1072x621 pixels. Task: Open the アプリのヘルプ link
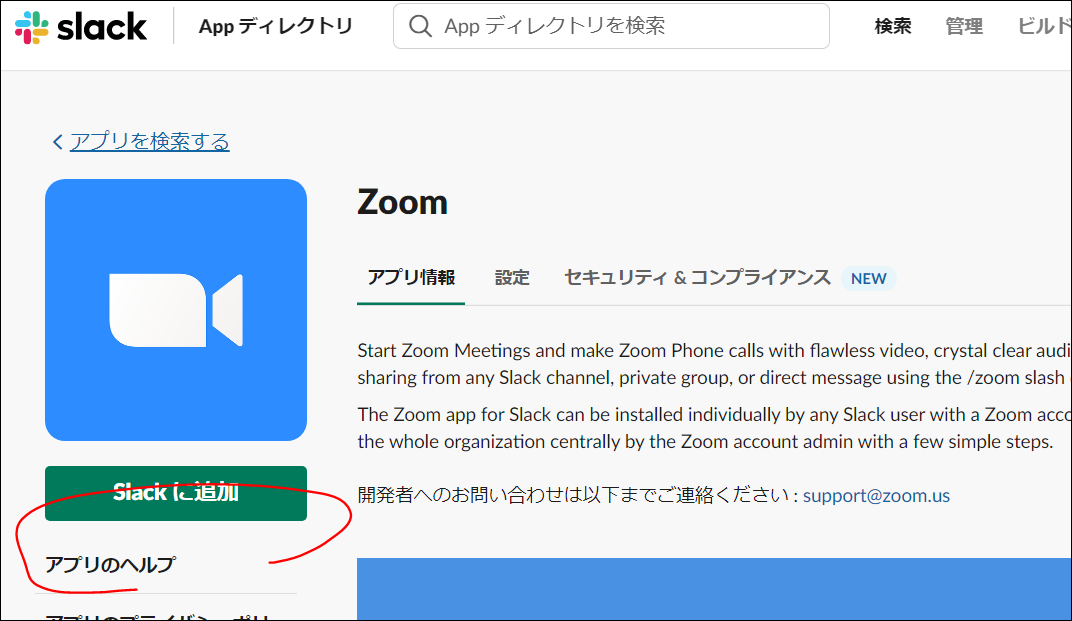pyautogui.click(x=110, y=565)
